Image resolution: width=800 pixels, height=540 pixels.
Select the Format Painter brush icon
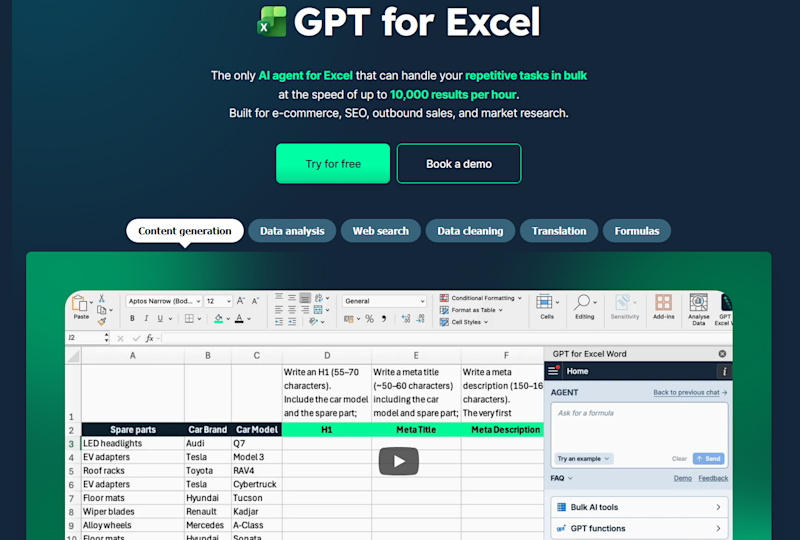click(102, 321)
